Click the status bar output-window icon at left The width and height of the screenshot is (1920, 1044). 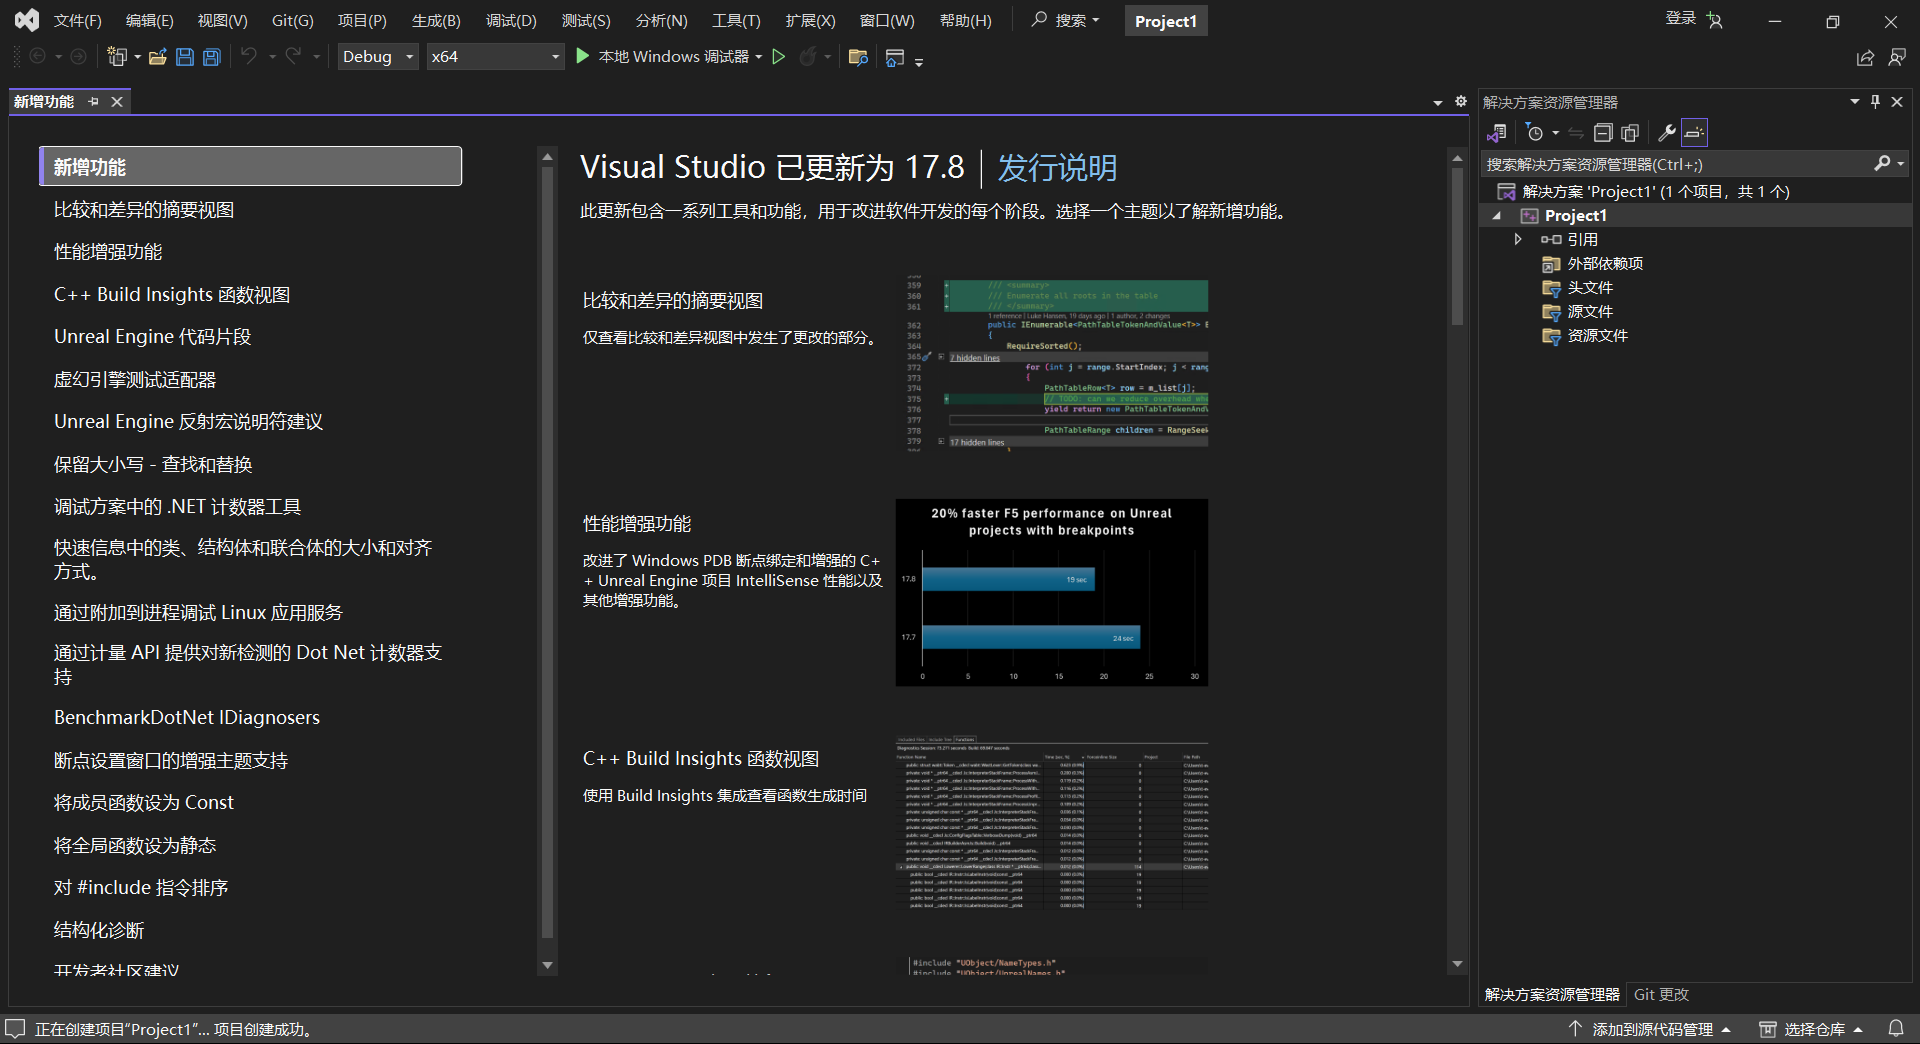point(15,1029)
